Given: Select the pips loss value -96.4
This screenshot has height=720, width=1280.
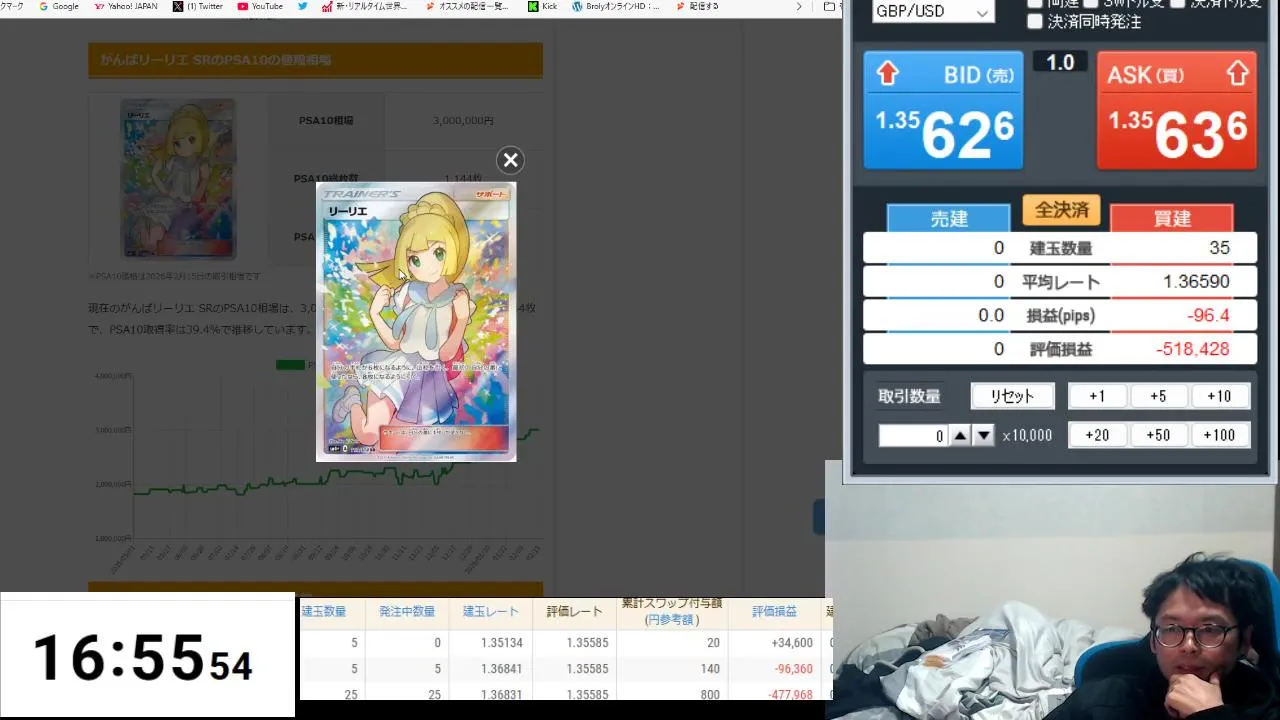Looking at the screenshot, I should click(1207, 315).
